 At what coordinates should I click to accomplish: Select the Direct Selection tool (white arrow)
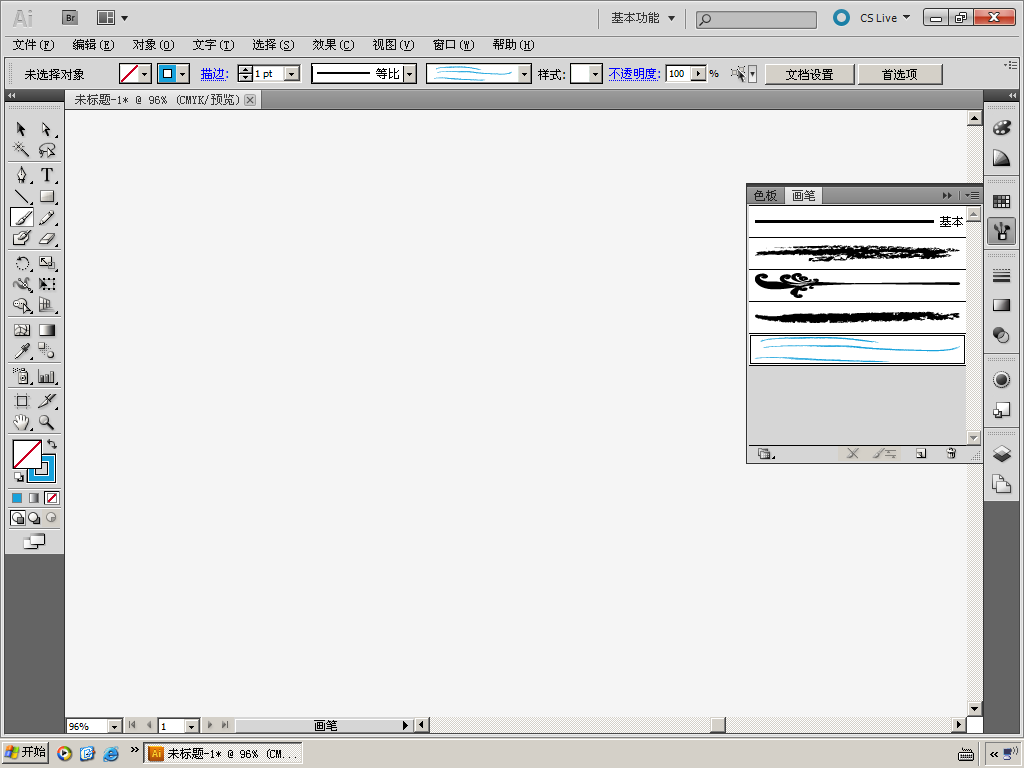(x=46, y=129)
